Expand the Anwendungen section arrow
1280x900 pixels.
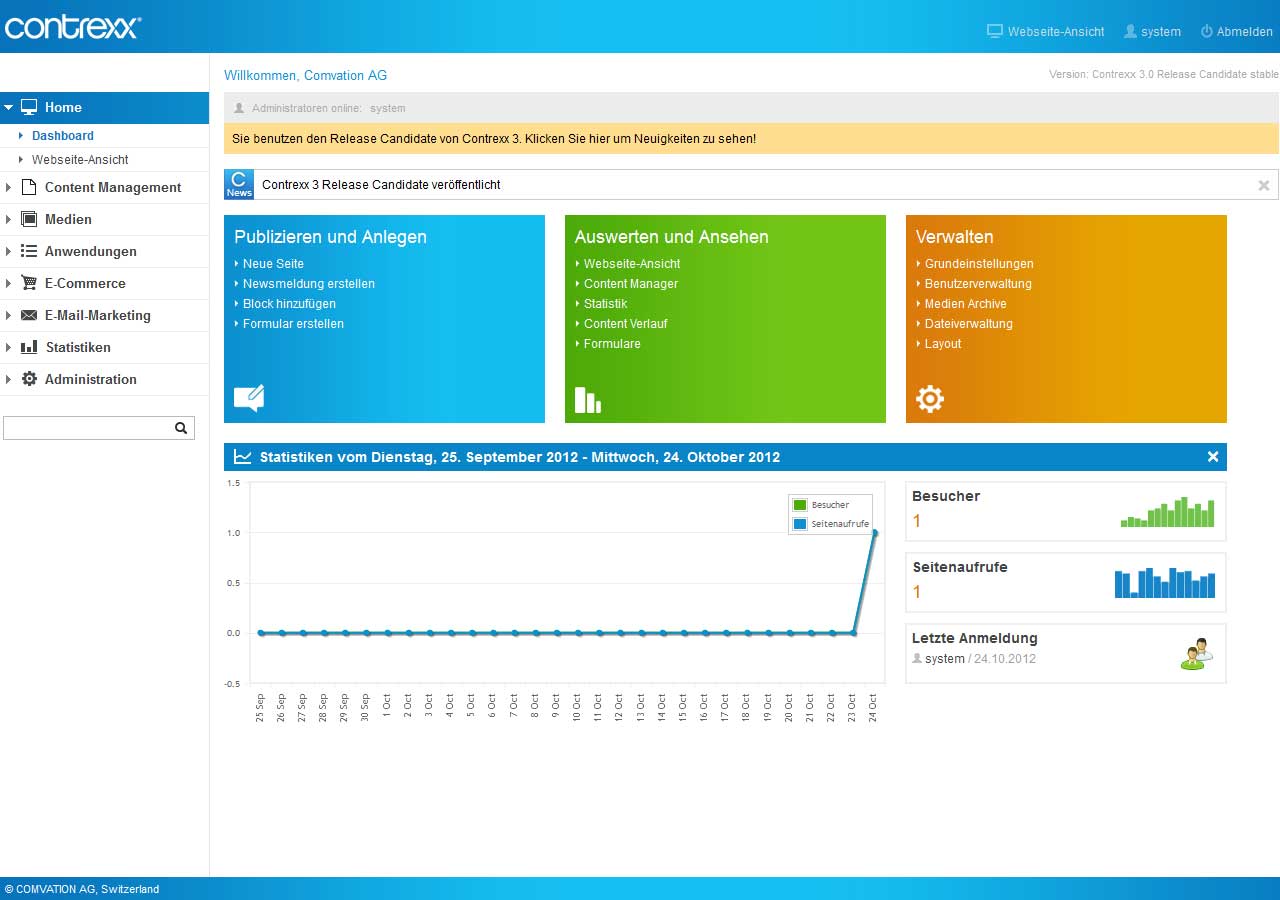[8, 251]
